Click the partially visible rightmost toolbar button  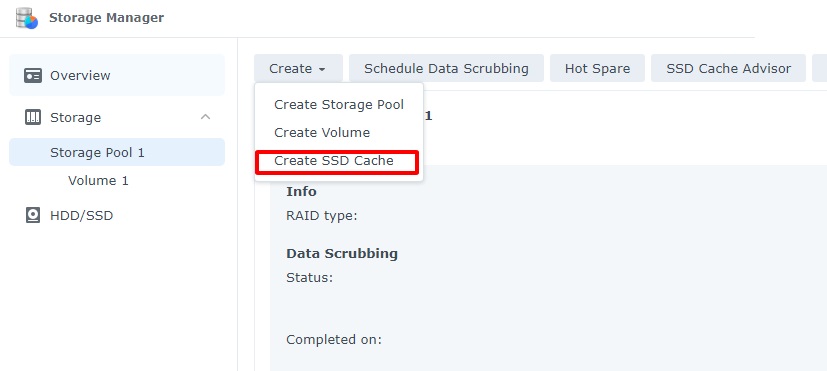point(820,69)
